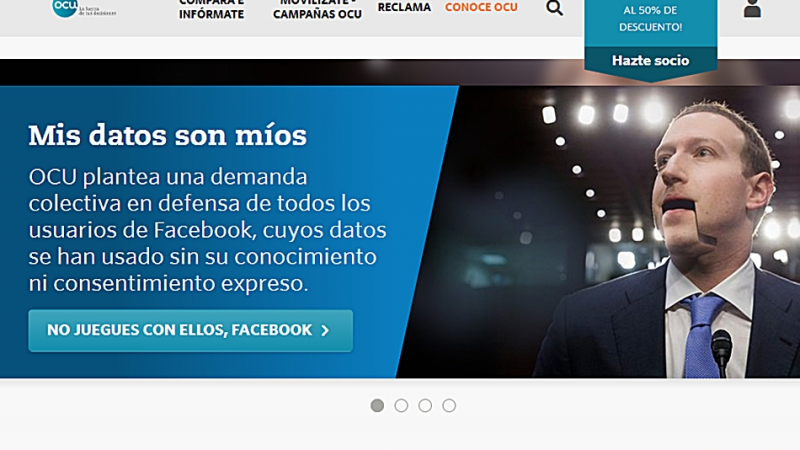Click the OCU tagline beside the logo
The image size is (800, 450).
coord(97,11)
